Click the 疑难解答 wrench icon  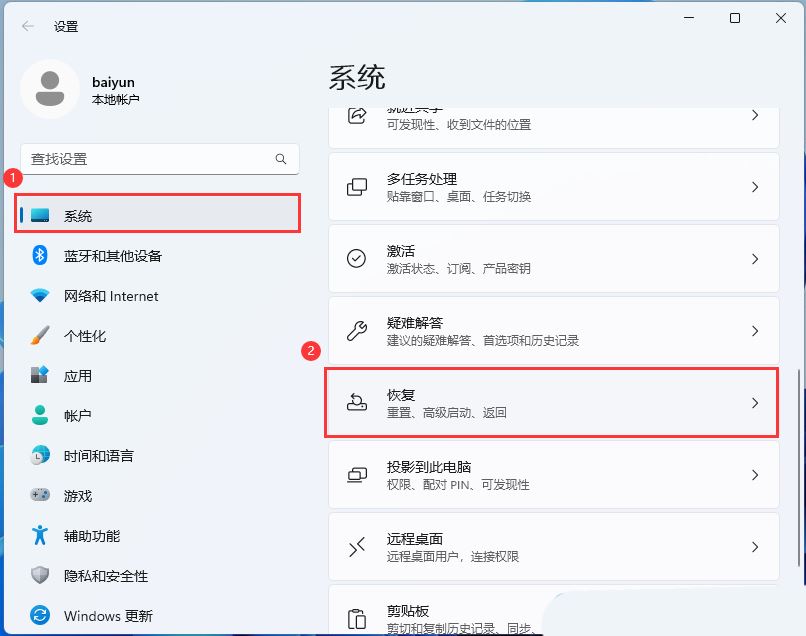click(x=357, y=331)
